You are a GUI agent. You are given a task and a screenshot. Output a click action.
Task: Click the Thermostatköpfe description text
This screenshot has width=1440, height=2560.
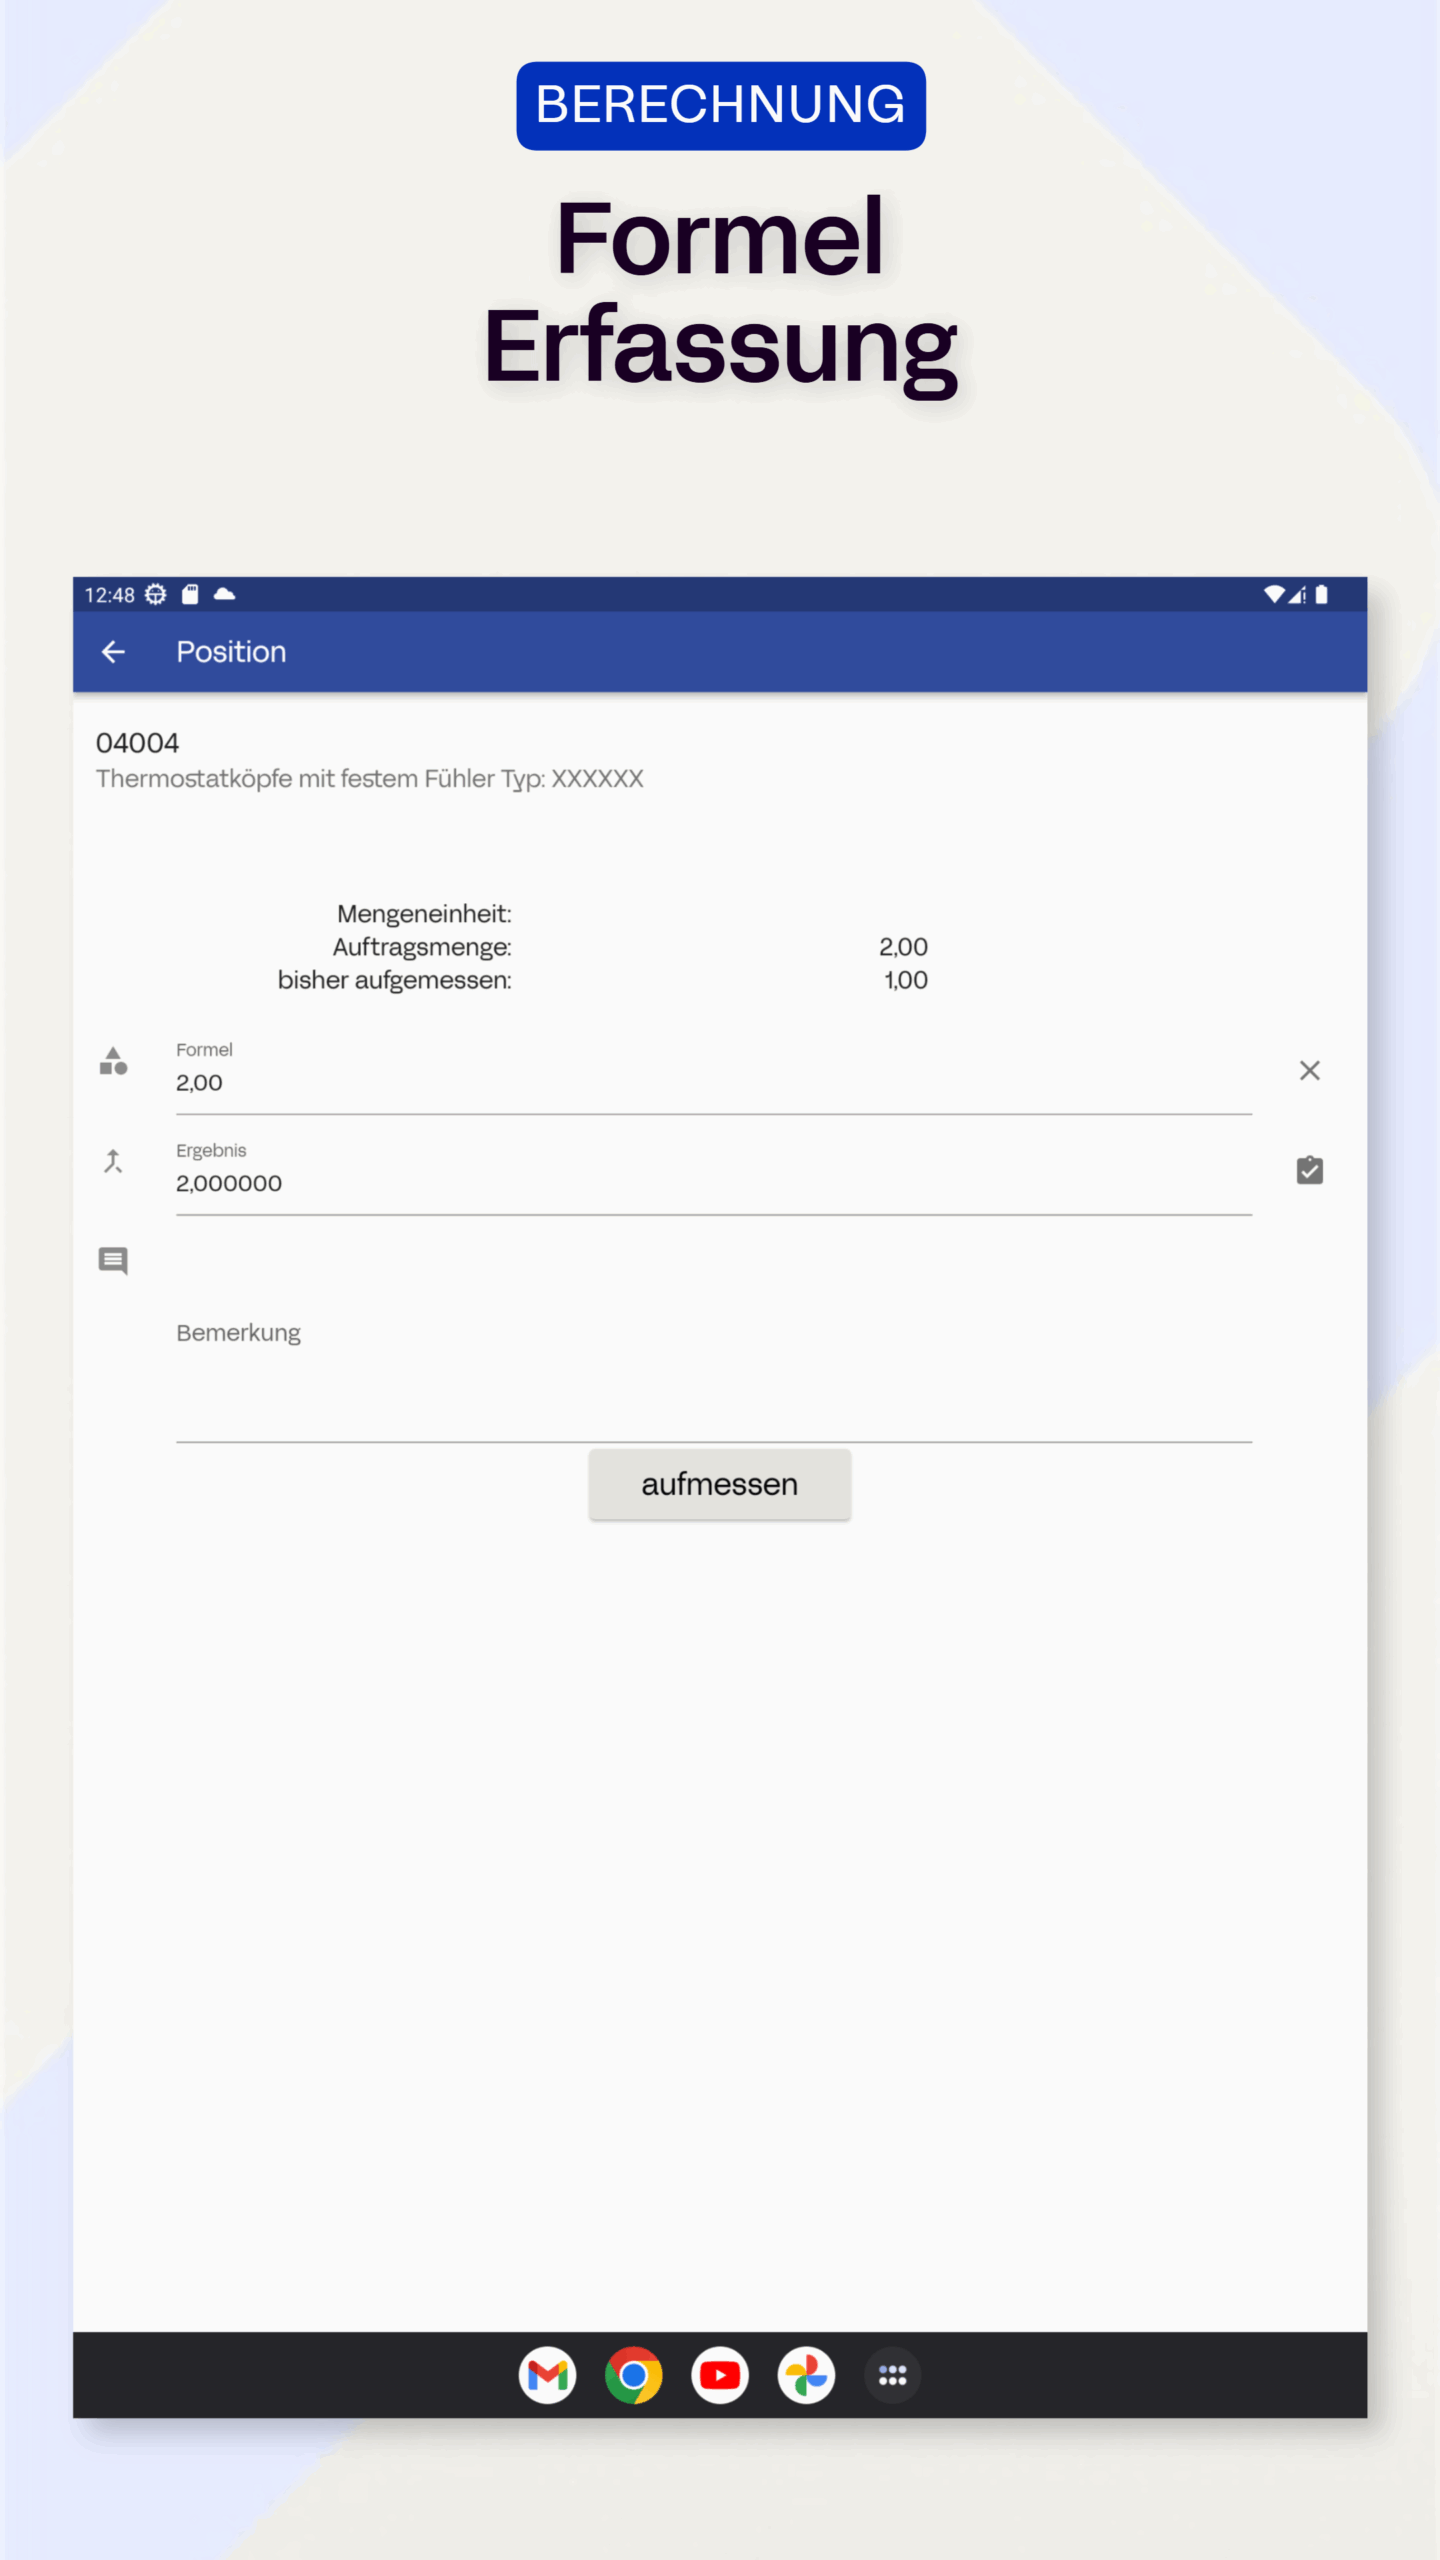point(369,779)
